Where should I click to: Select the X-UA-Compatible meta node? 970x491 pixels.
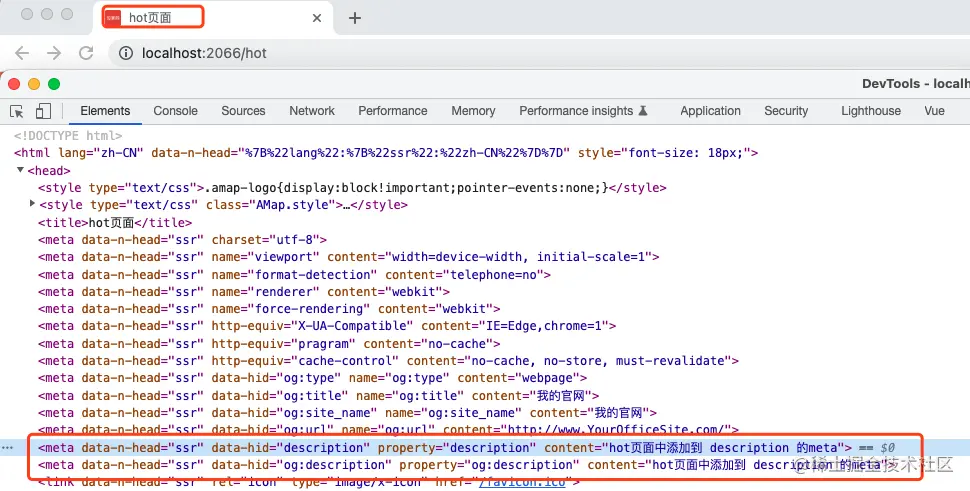327,325
